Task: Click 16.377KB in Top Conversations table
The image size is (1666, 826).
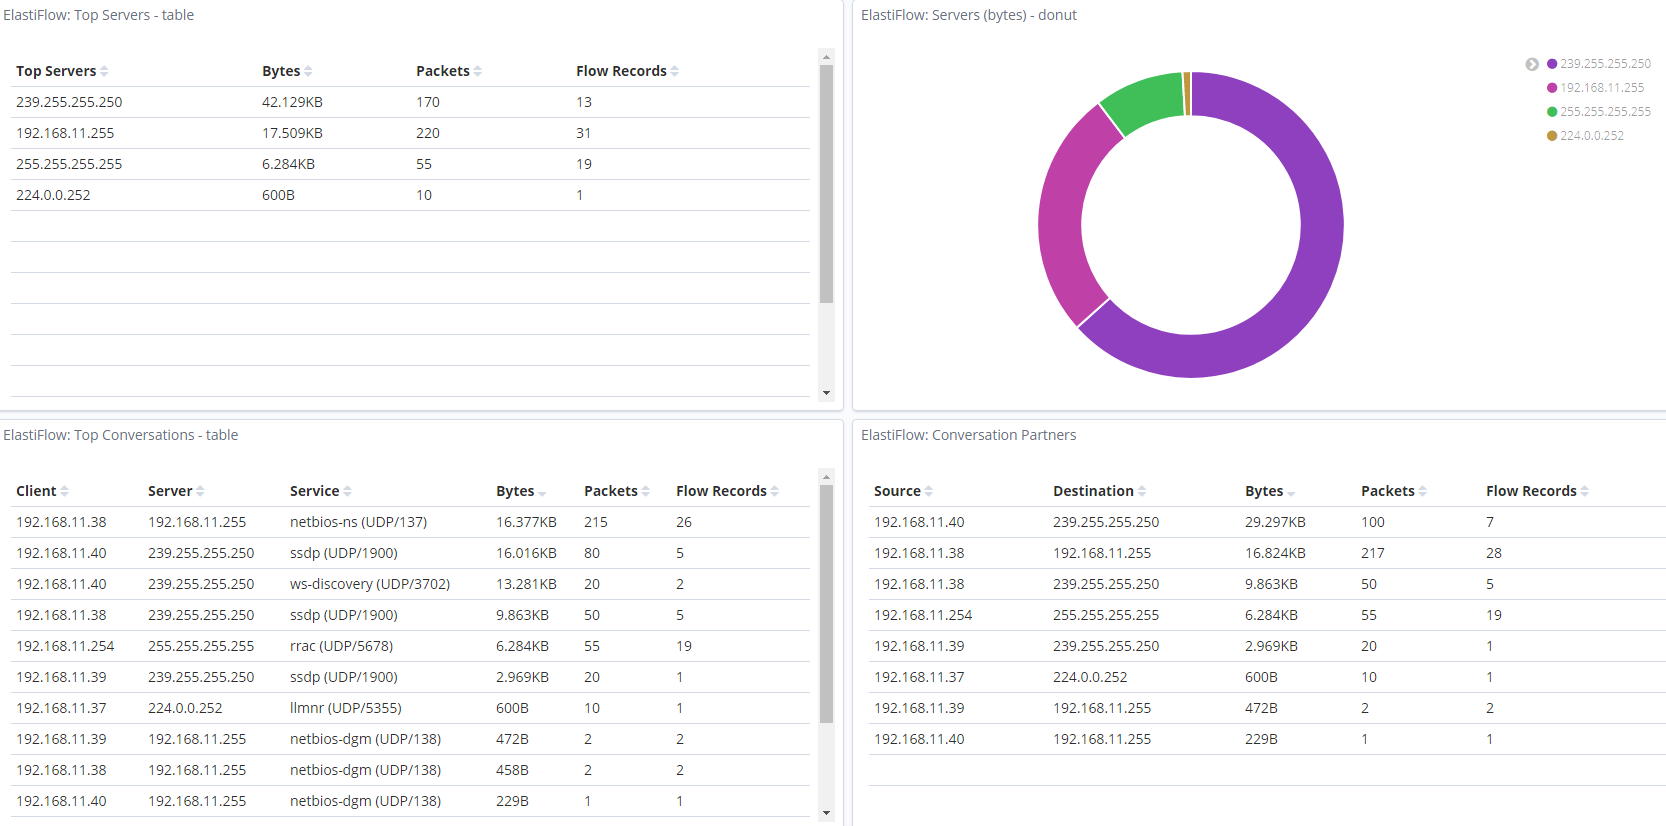Action: (x=526, y=522)
